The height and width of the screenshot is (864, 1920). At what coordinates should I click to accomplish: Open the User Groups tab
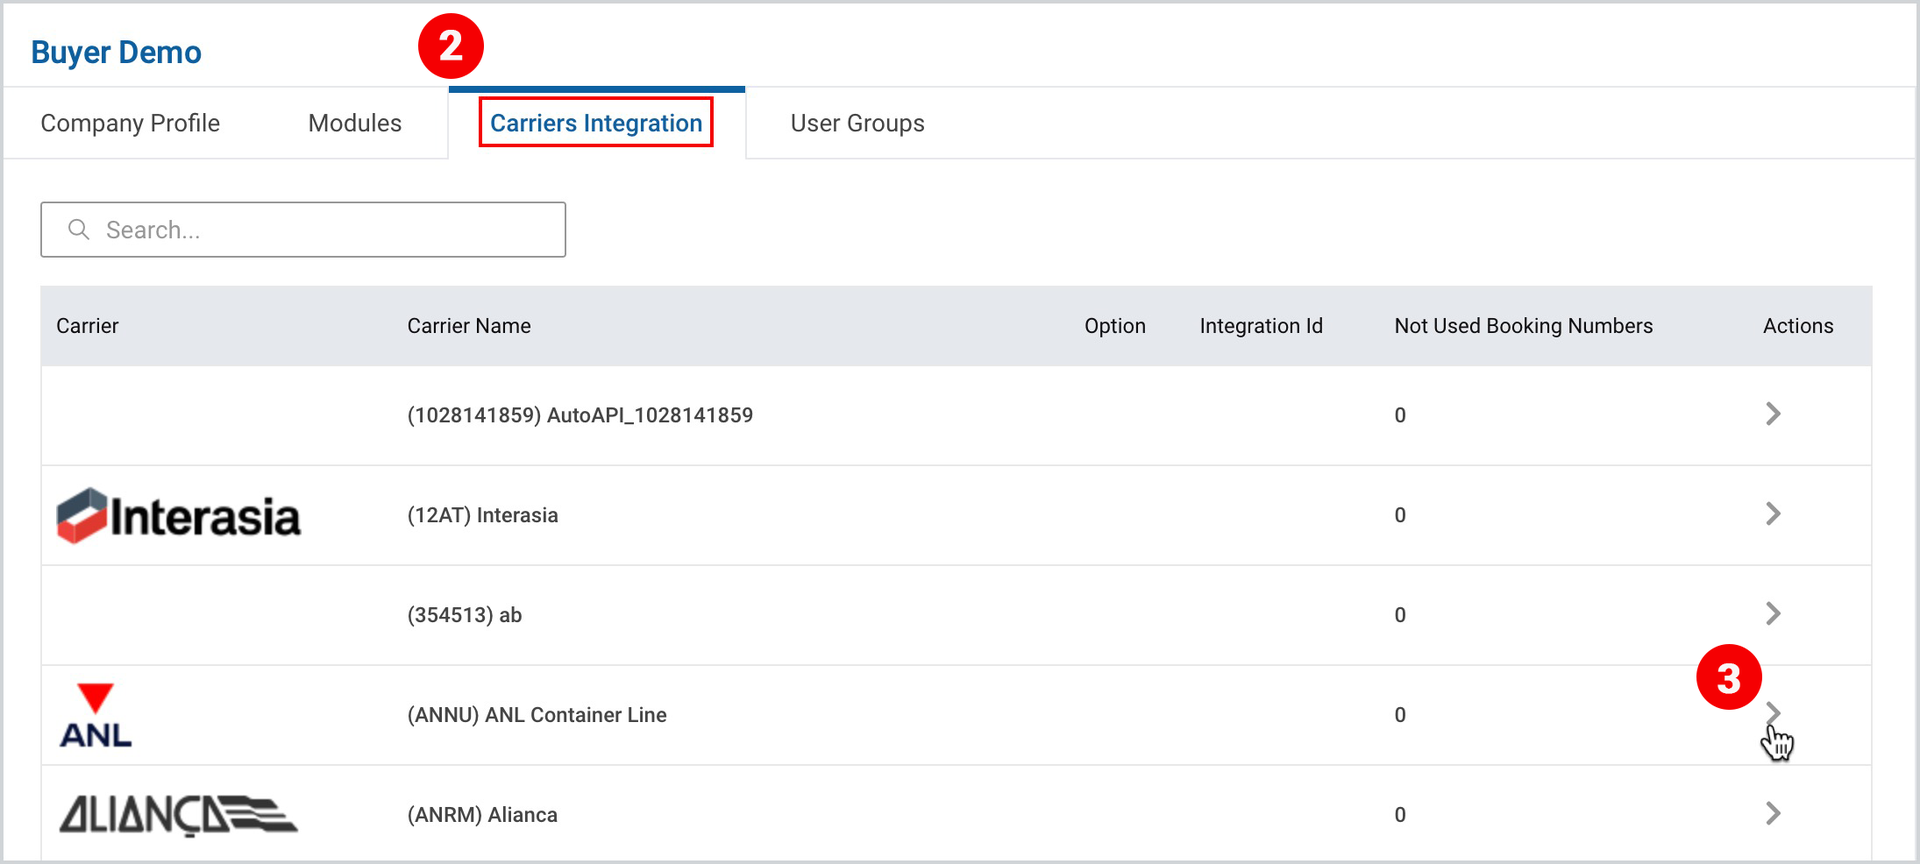click(857, 123)
